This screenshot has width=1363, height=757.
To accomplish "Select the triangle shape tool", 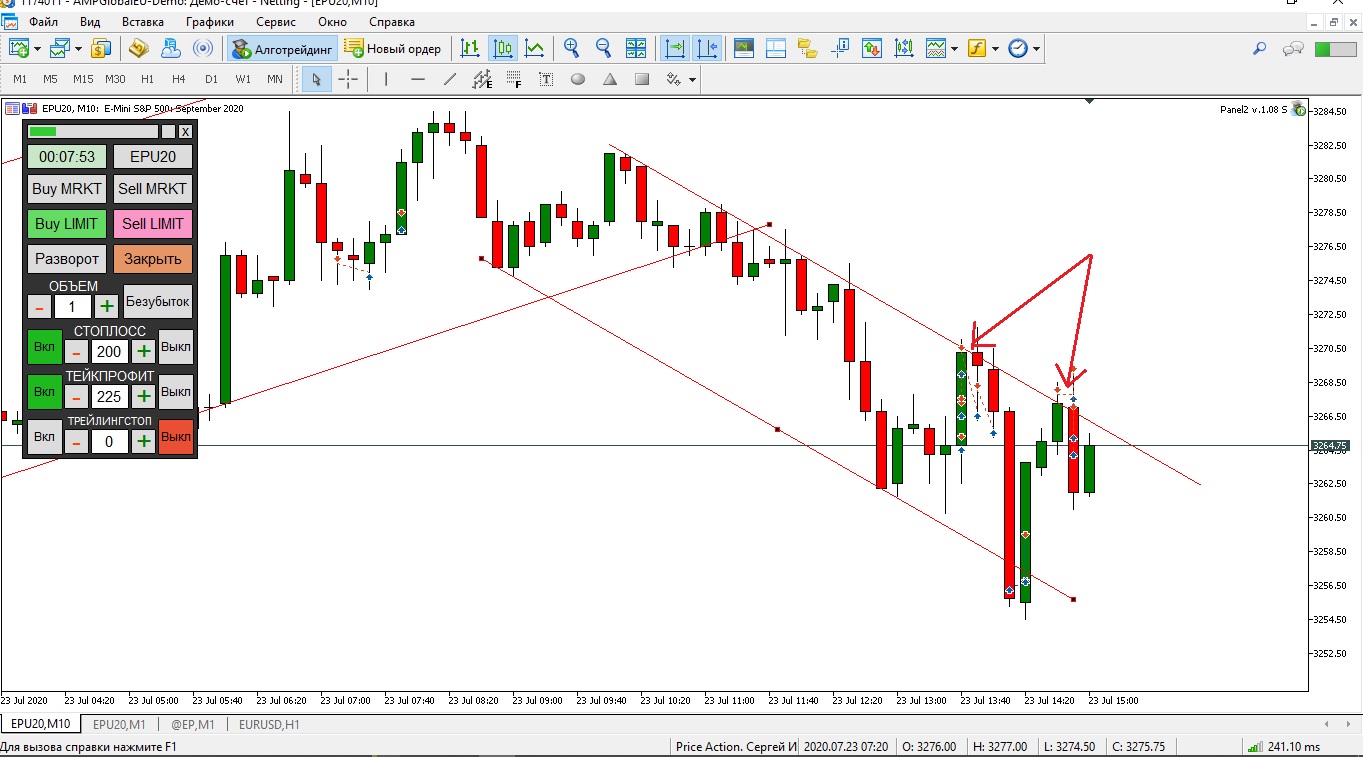I will pos(610,79).
